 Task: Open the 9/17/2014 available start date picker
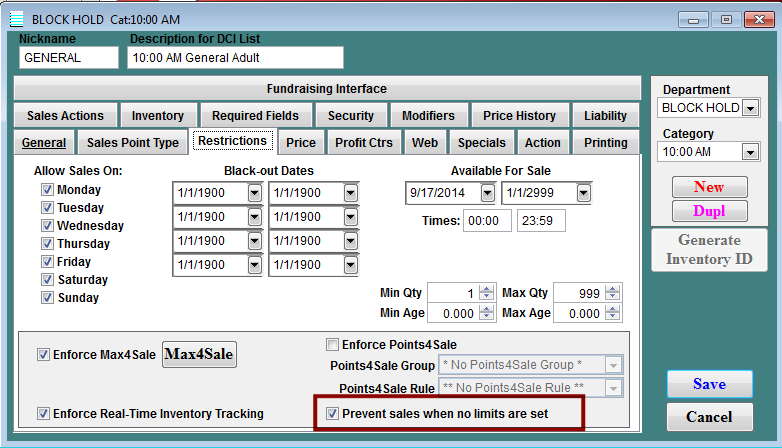pyautogui.click(x=487, y=193)
